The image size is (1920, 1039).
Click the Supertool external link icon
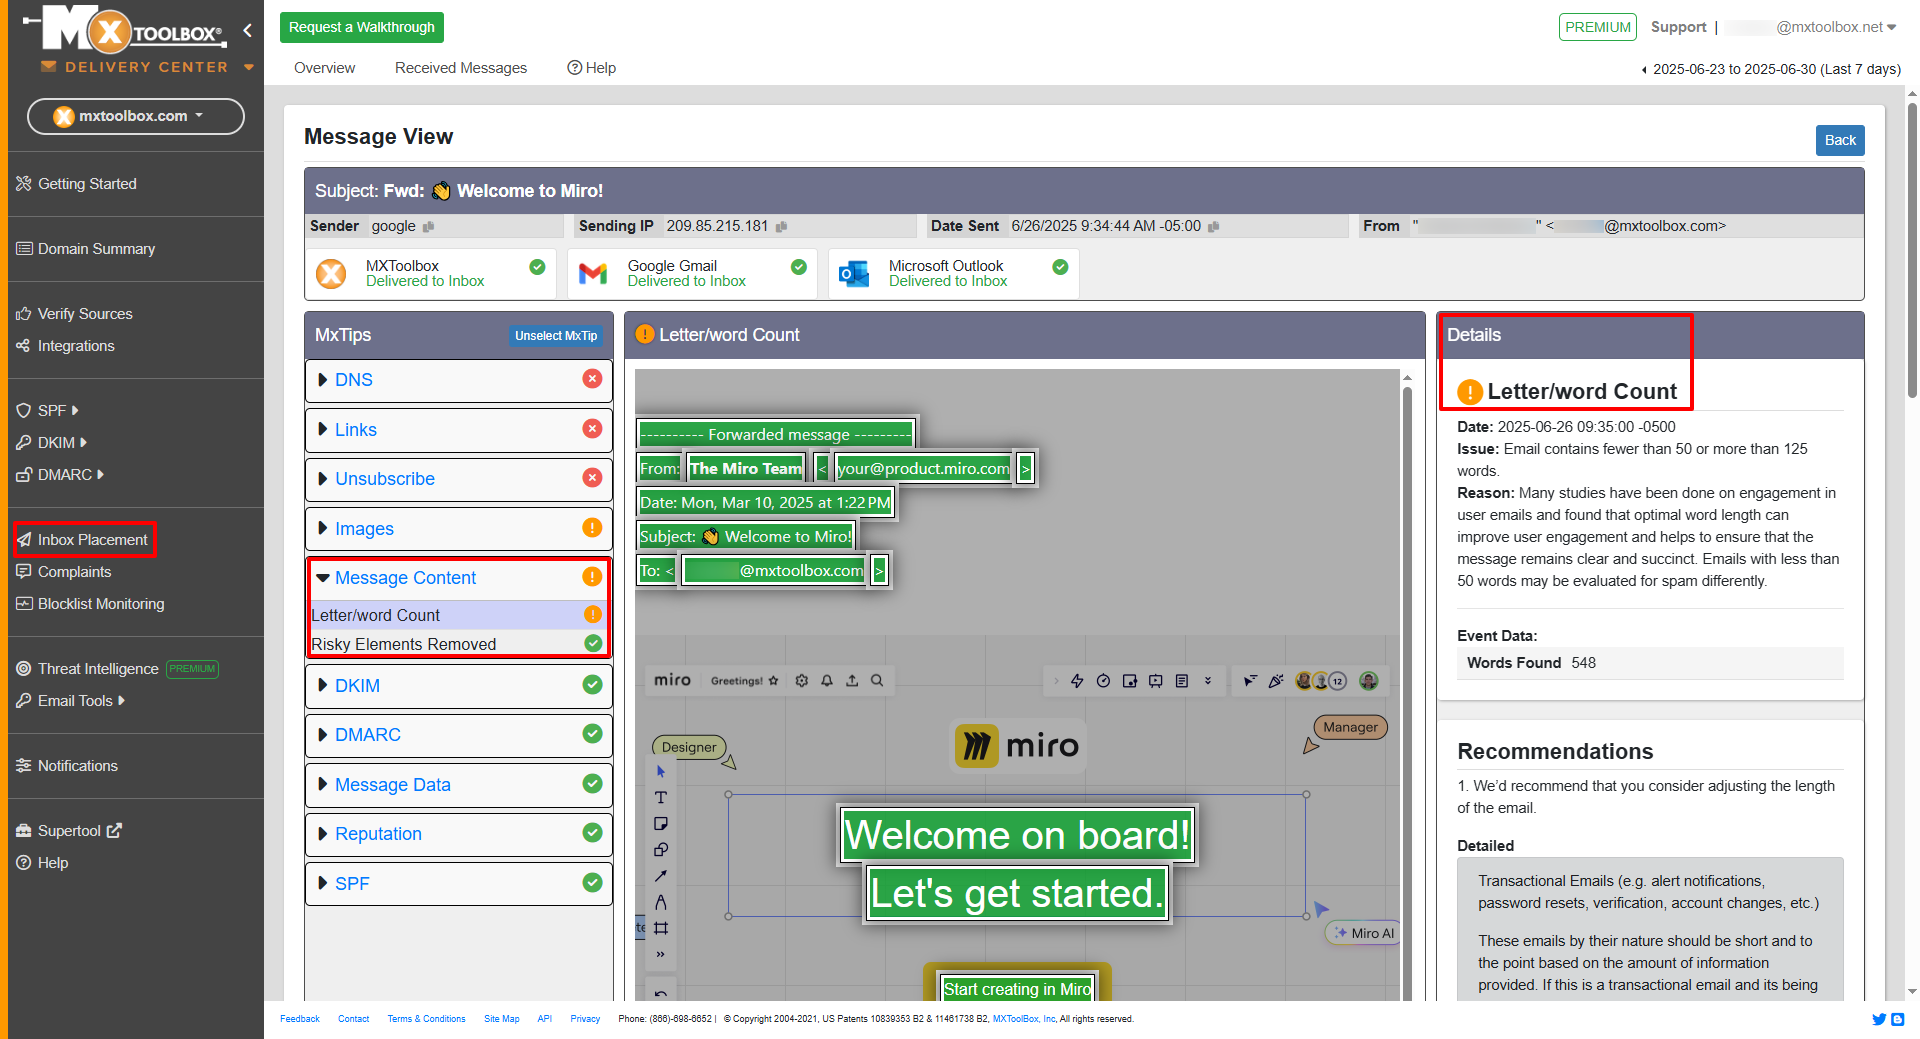pos(114,830)
